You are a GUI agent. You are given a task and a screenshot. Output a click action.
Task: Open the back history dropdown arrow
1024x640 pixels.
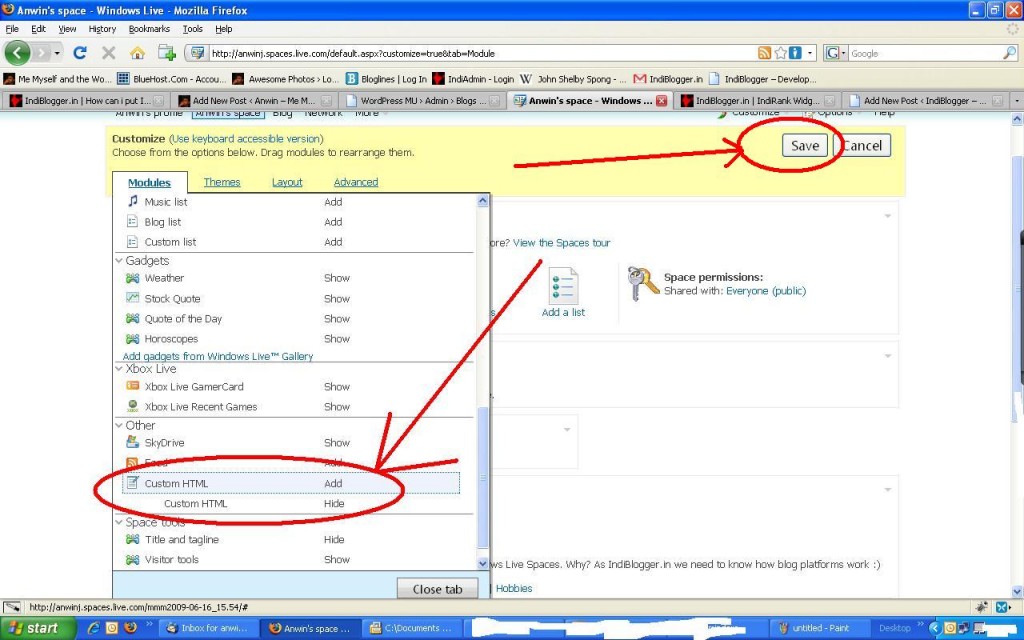click(58, 53)
